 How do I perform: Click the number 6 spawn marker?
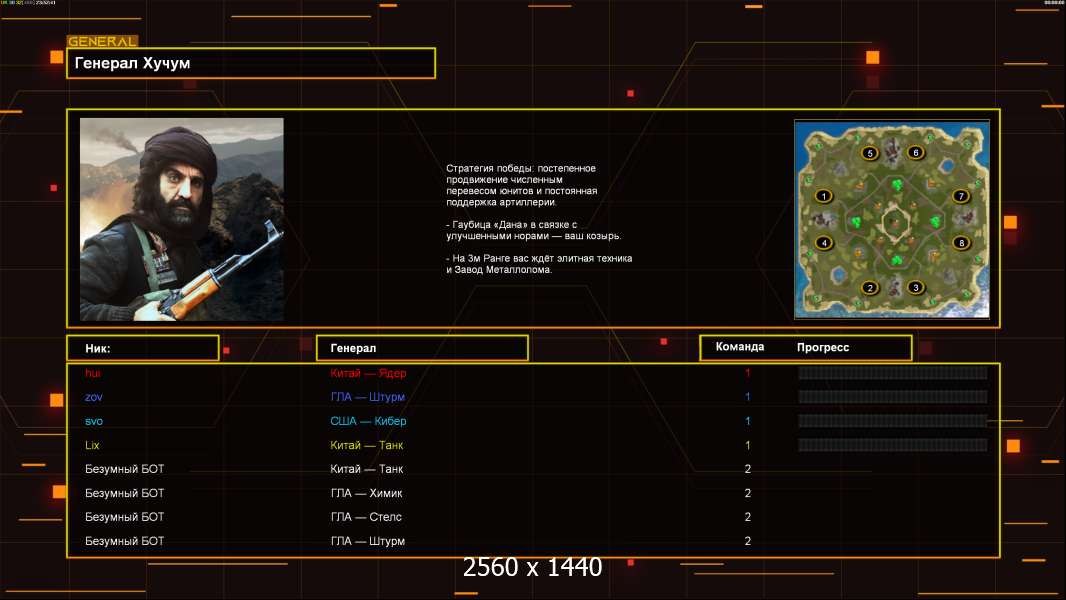[915, 153]
